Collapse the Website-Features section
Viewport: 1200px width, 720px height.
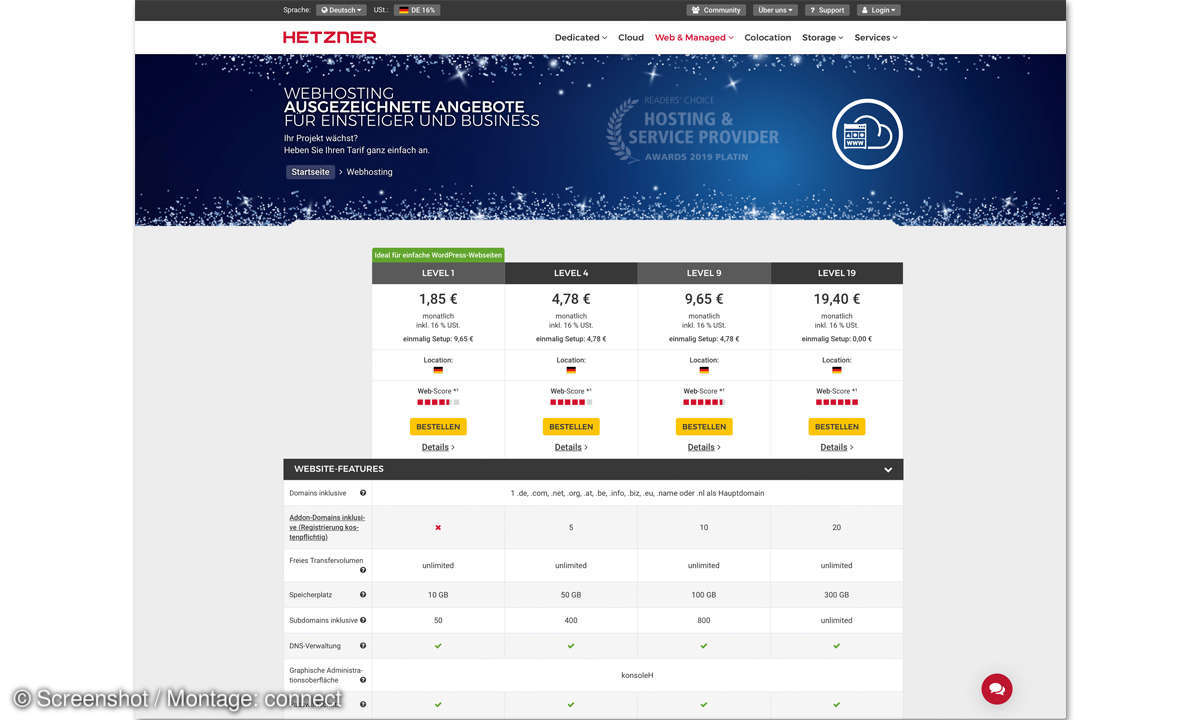coord(888,469)
